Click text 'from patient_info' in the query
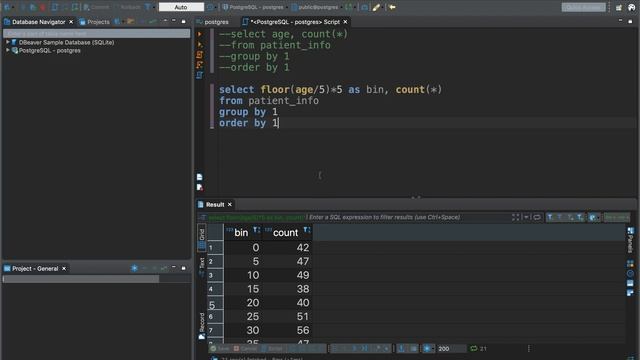The image size is (640, 360). pos(269,101)
